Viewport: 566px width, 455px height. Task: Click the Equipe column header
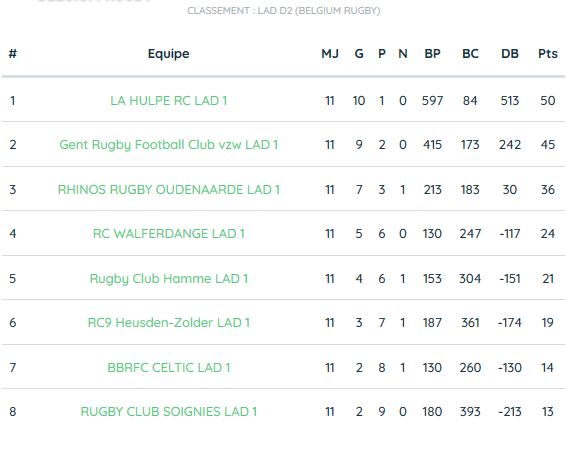pos(169,54)
